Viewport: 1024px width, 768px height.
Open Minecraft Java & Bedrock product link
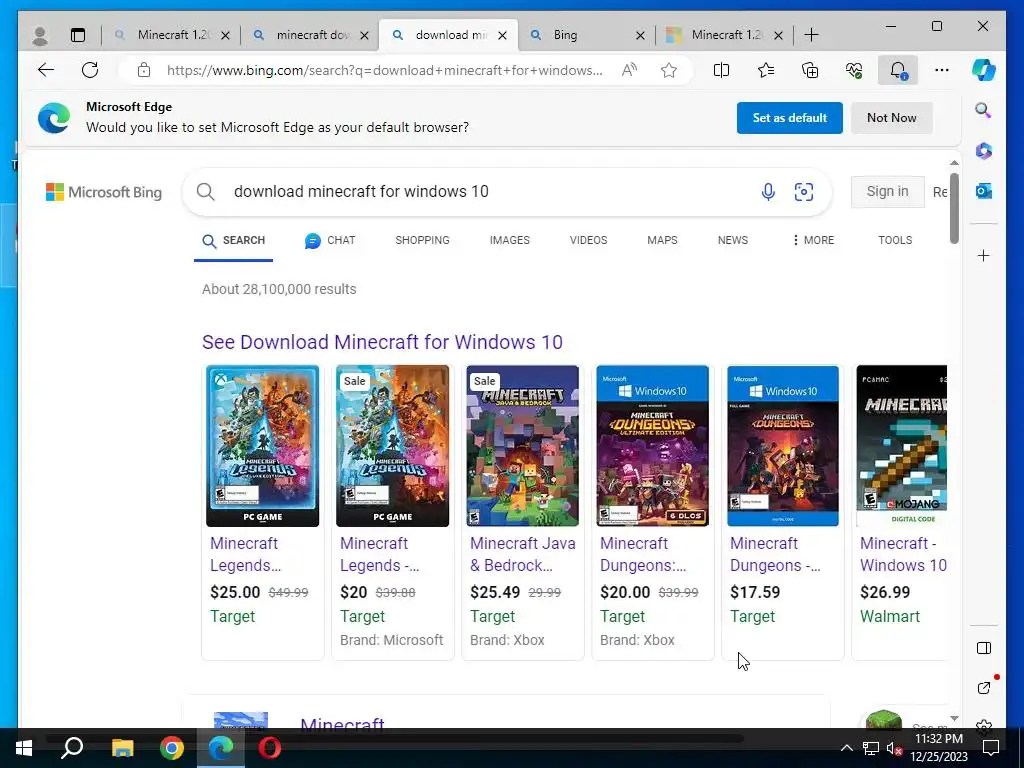(522, 554)
